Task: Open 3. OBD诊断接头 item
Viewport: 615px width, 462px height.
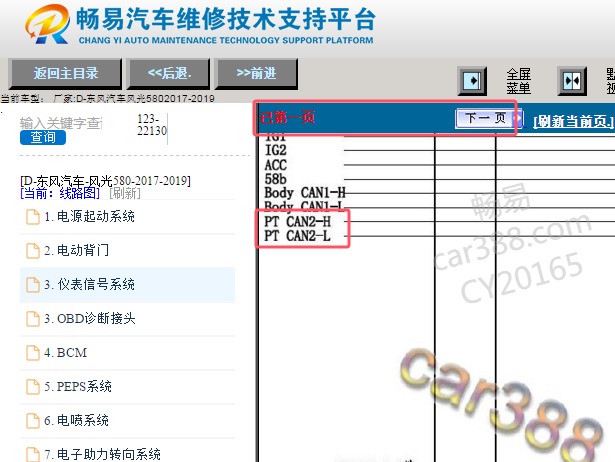Action: pos(127,318)
